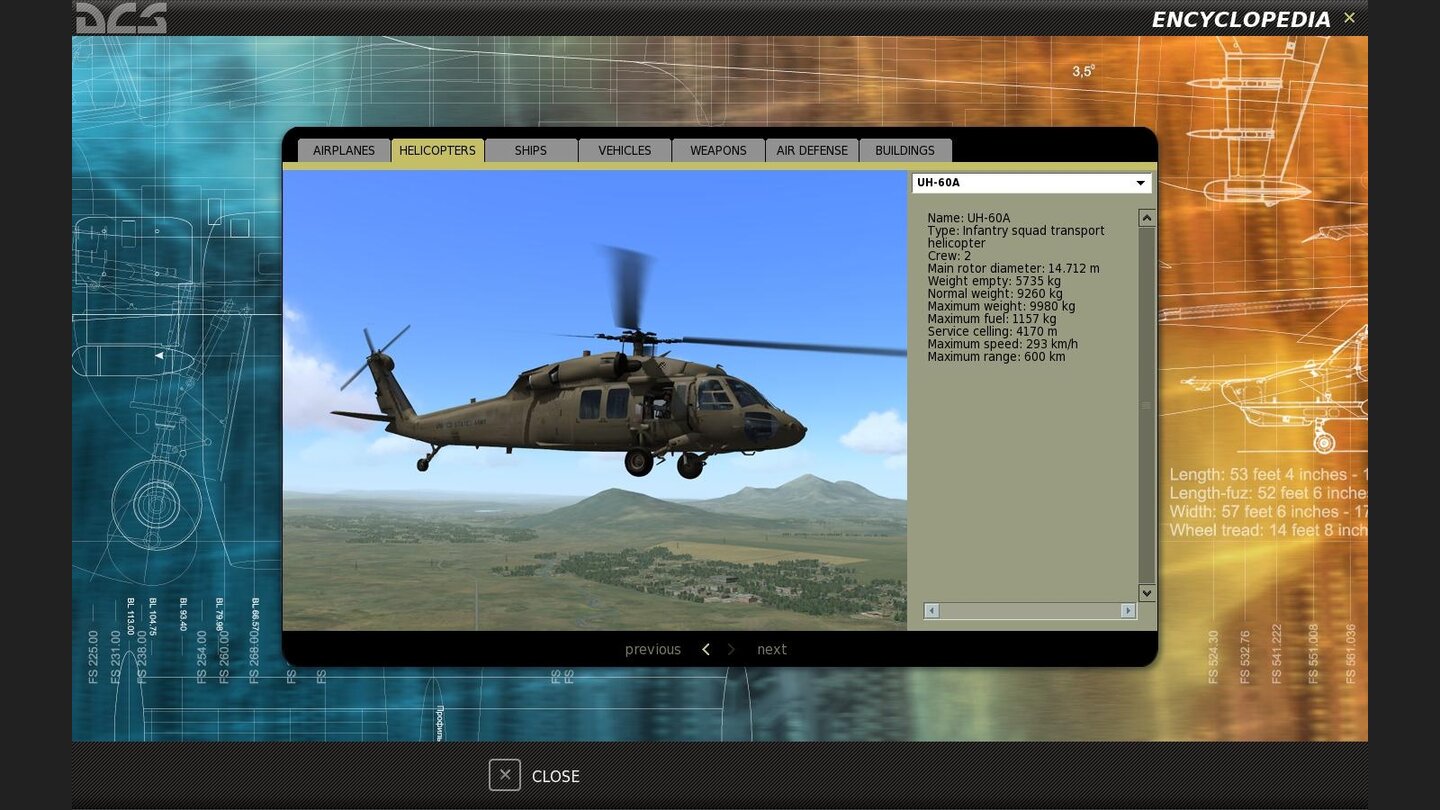Click the 'previous' text link
The width and height of the screenshot is (1440, 810).
pos(653,649)
